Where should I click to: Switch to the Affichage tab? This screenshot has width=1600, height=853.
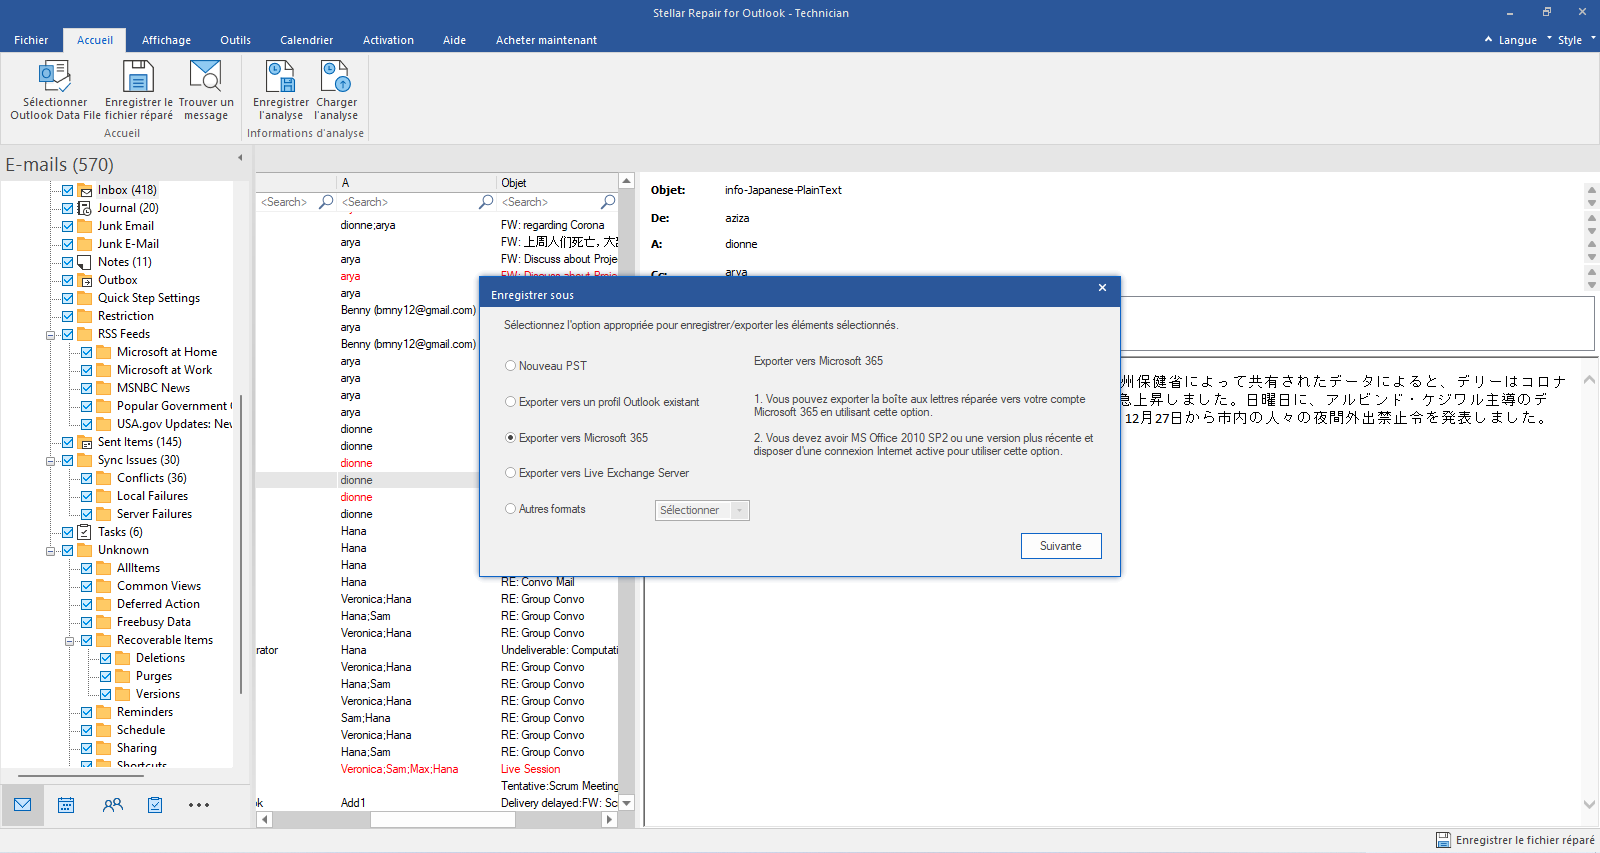(x=166, y=40)
